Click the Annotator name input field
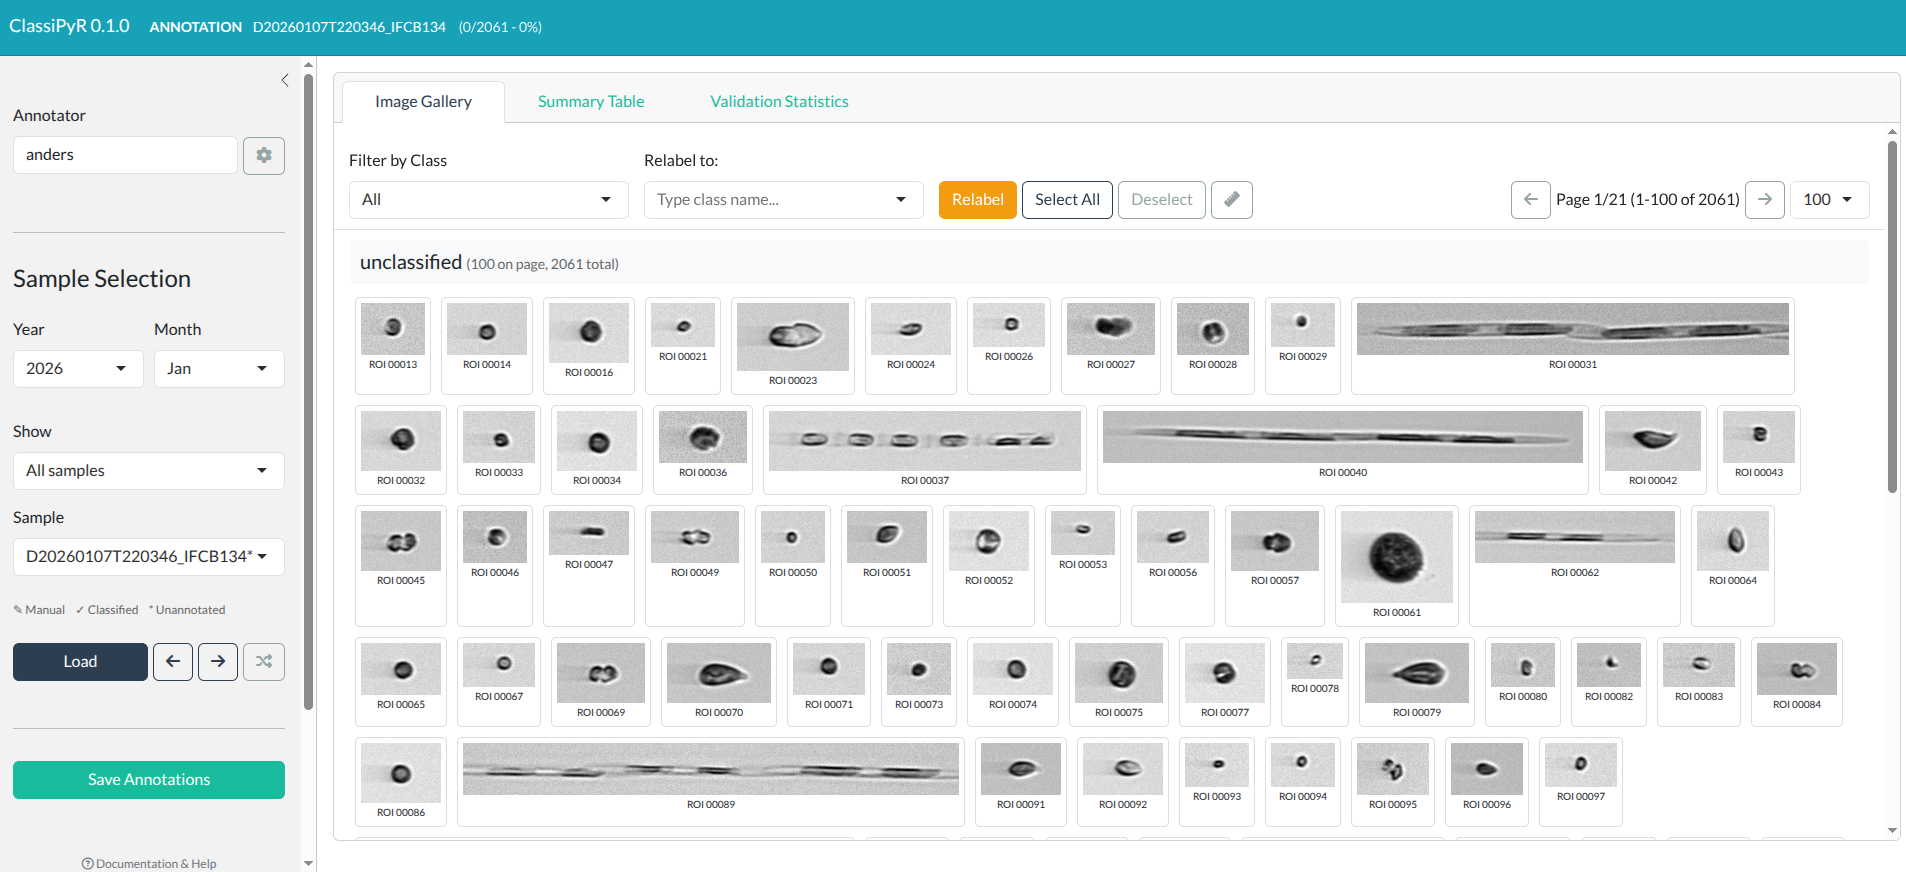Image resolution: width=1906 pixels, height=872 pixels. coord(125,155)
